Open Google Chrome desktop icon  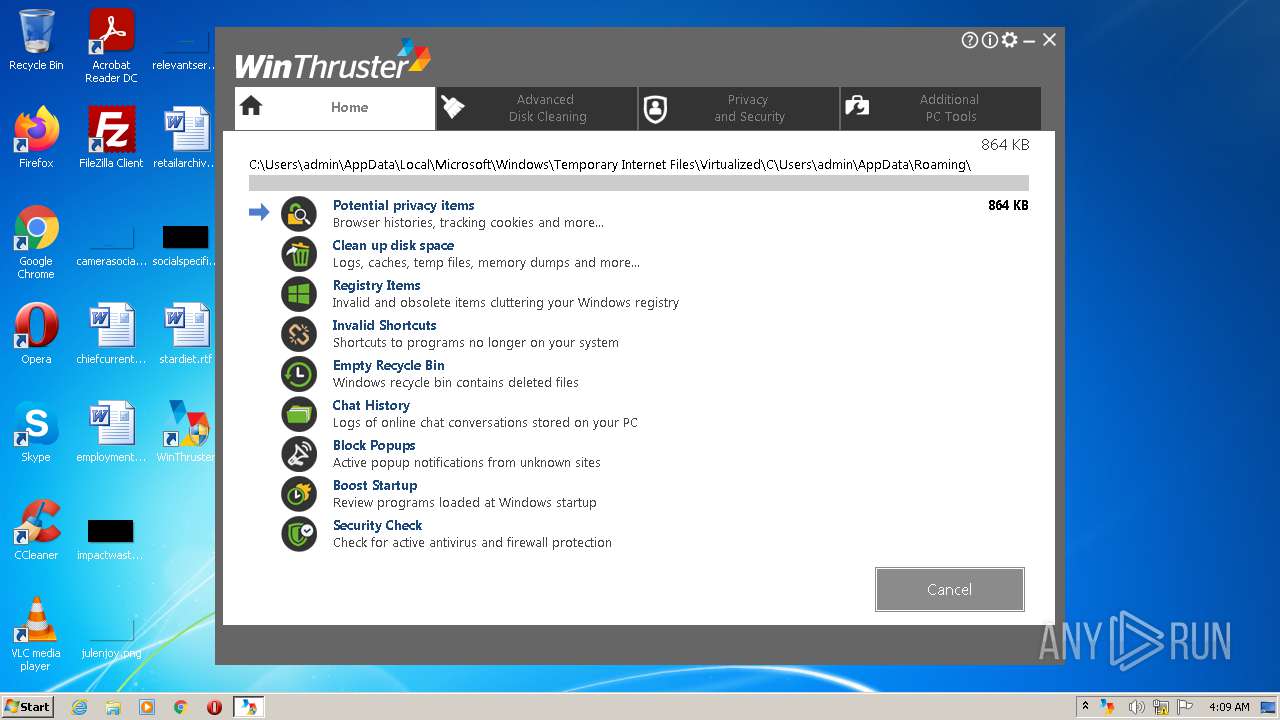point(36,242)
